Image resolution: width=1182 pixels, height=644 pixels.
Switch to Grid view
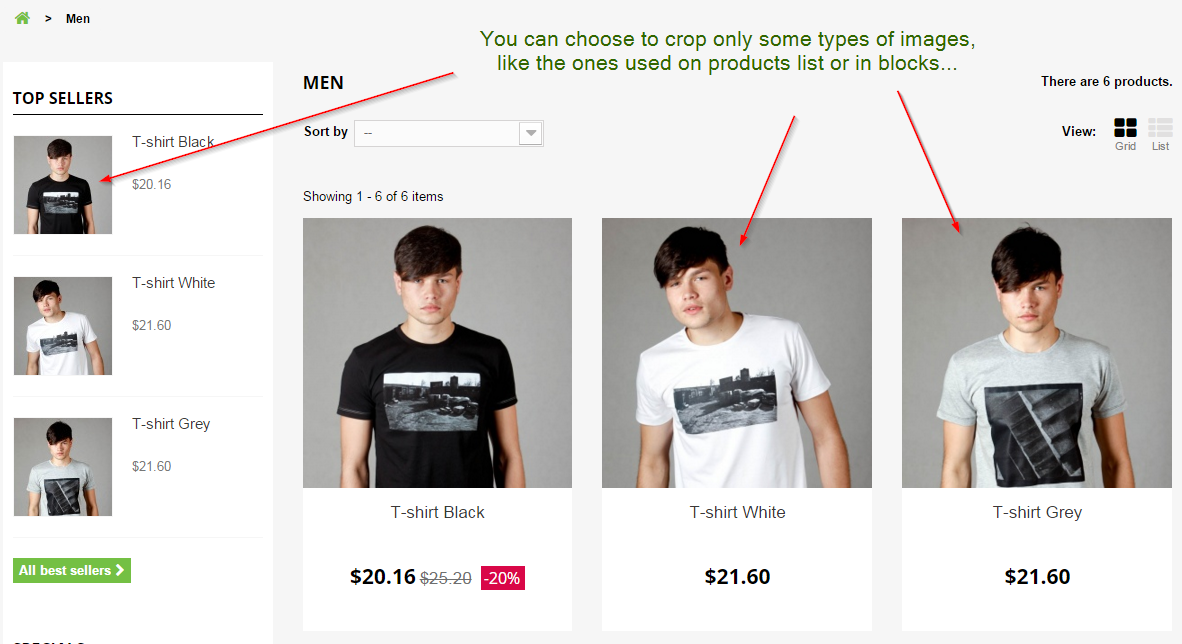tap(1125, 128)
